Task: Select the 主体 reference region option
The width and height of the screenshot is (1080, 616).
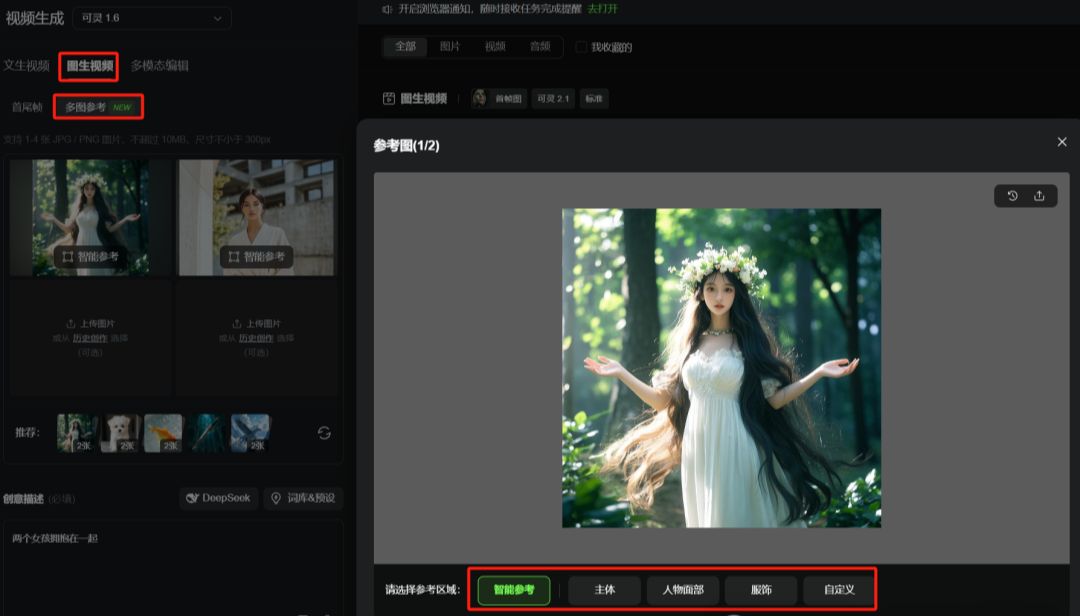Action: click(605, 590)
